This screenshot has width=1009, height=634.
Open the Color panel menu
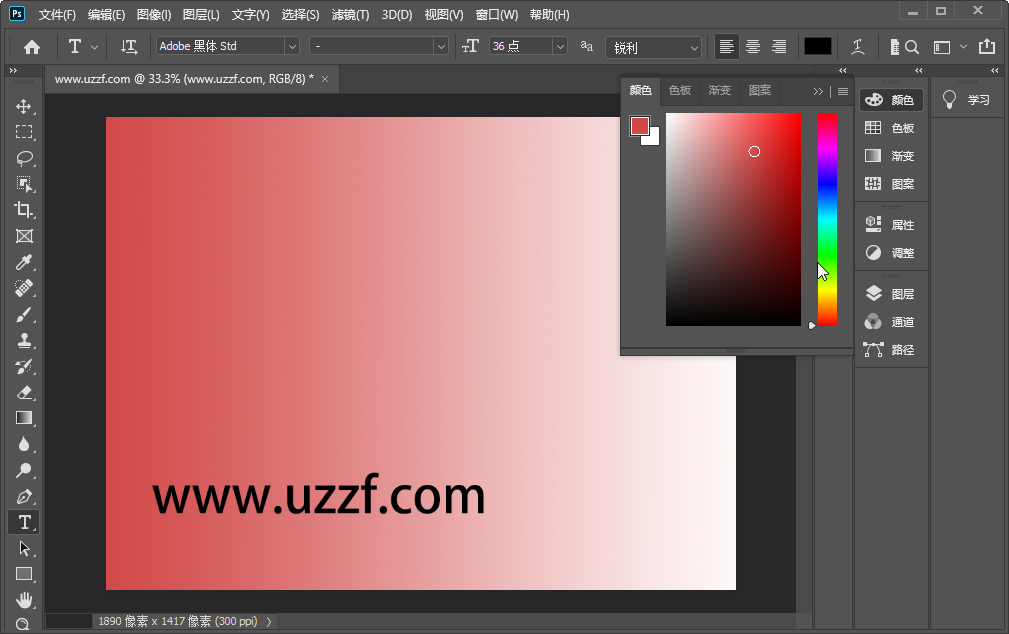coord(843,90)
